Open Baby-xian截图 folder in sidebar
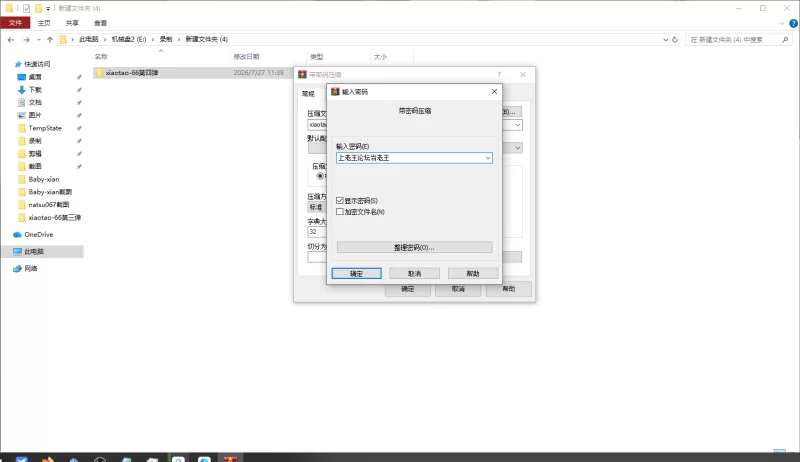The image size is (800, 462). (50, 192)
